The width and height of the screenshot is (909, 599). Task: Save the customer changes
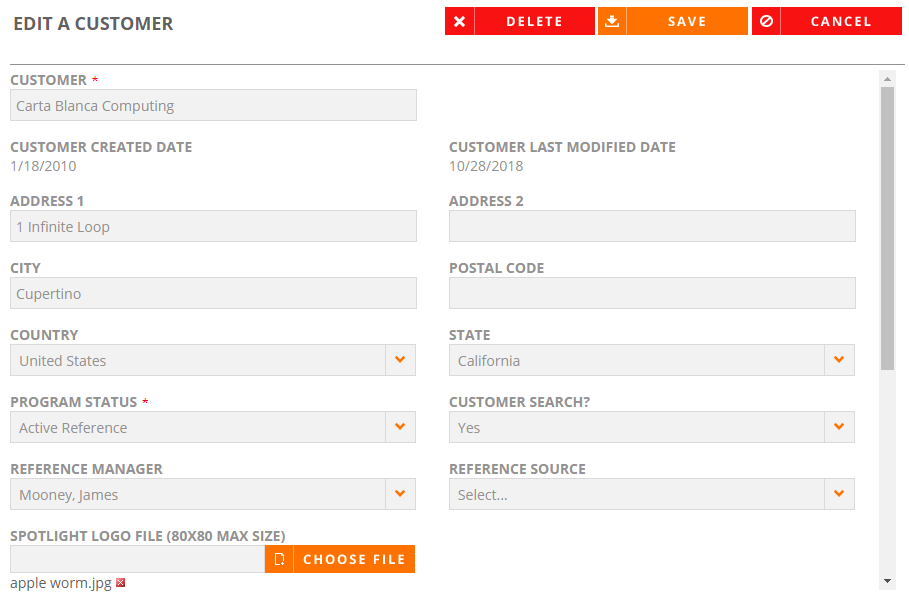pos(673,21)
